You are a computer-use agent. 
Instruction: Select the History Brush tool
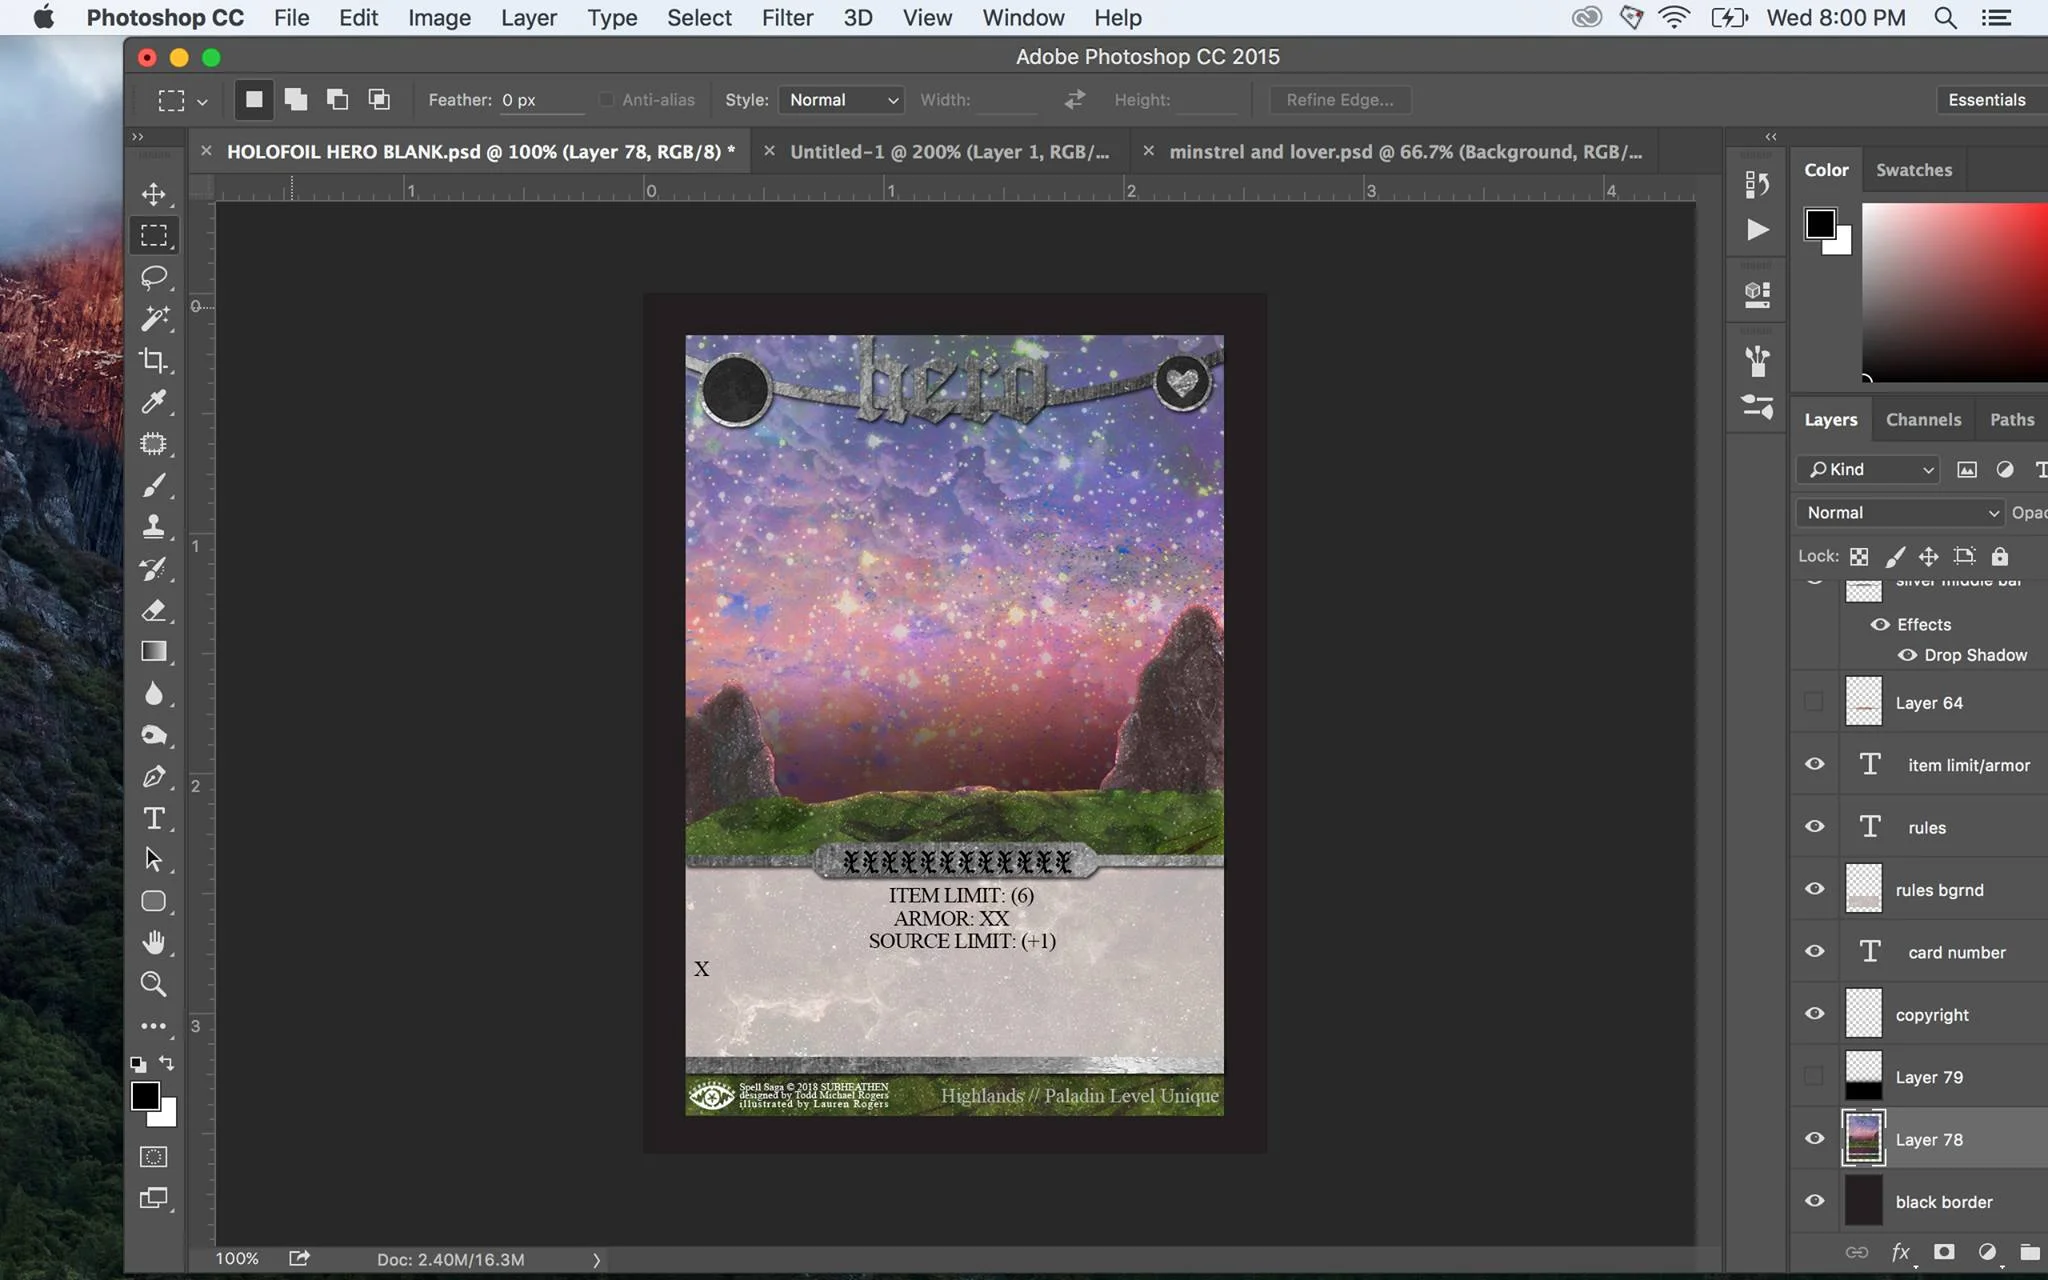(153, 568)
